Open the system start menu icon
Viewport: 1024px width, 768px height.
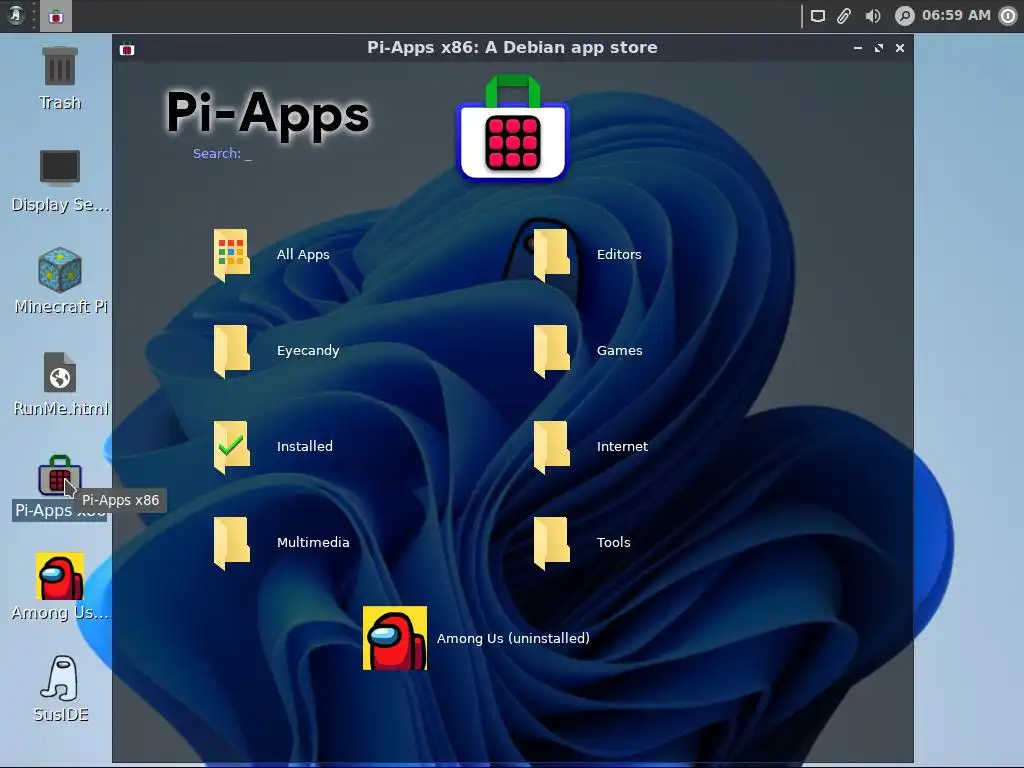pyautogui.click(x=16, y=16)
